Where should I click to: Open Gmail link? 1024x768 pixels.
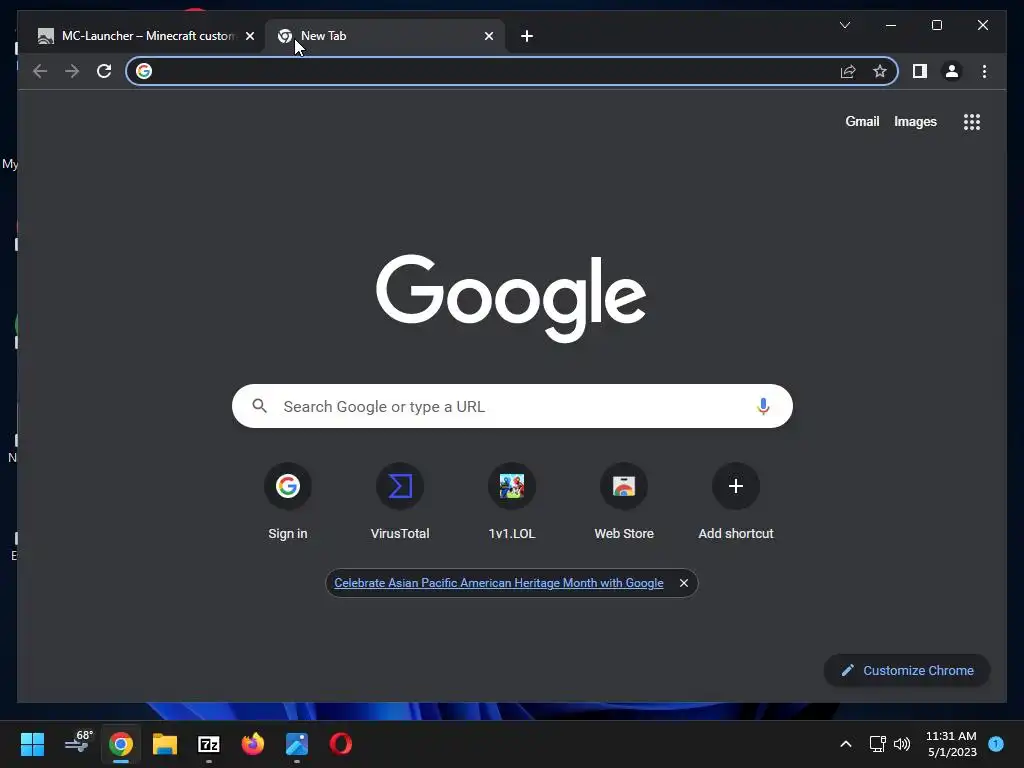(x=862, y=121)
